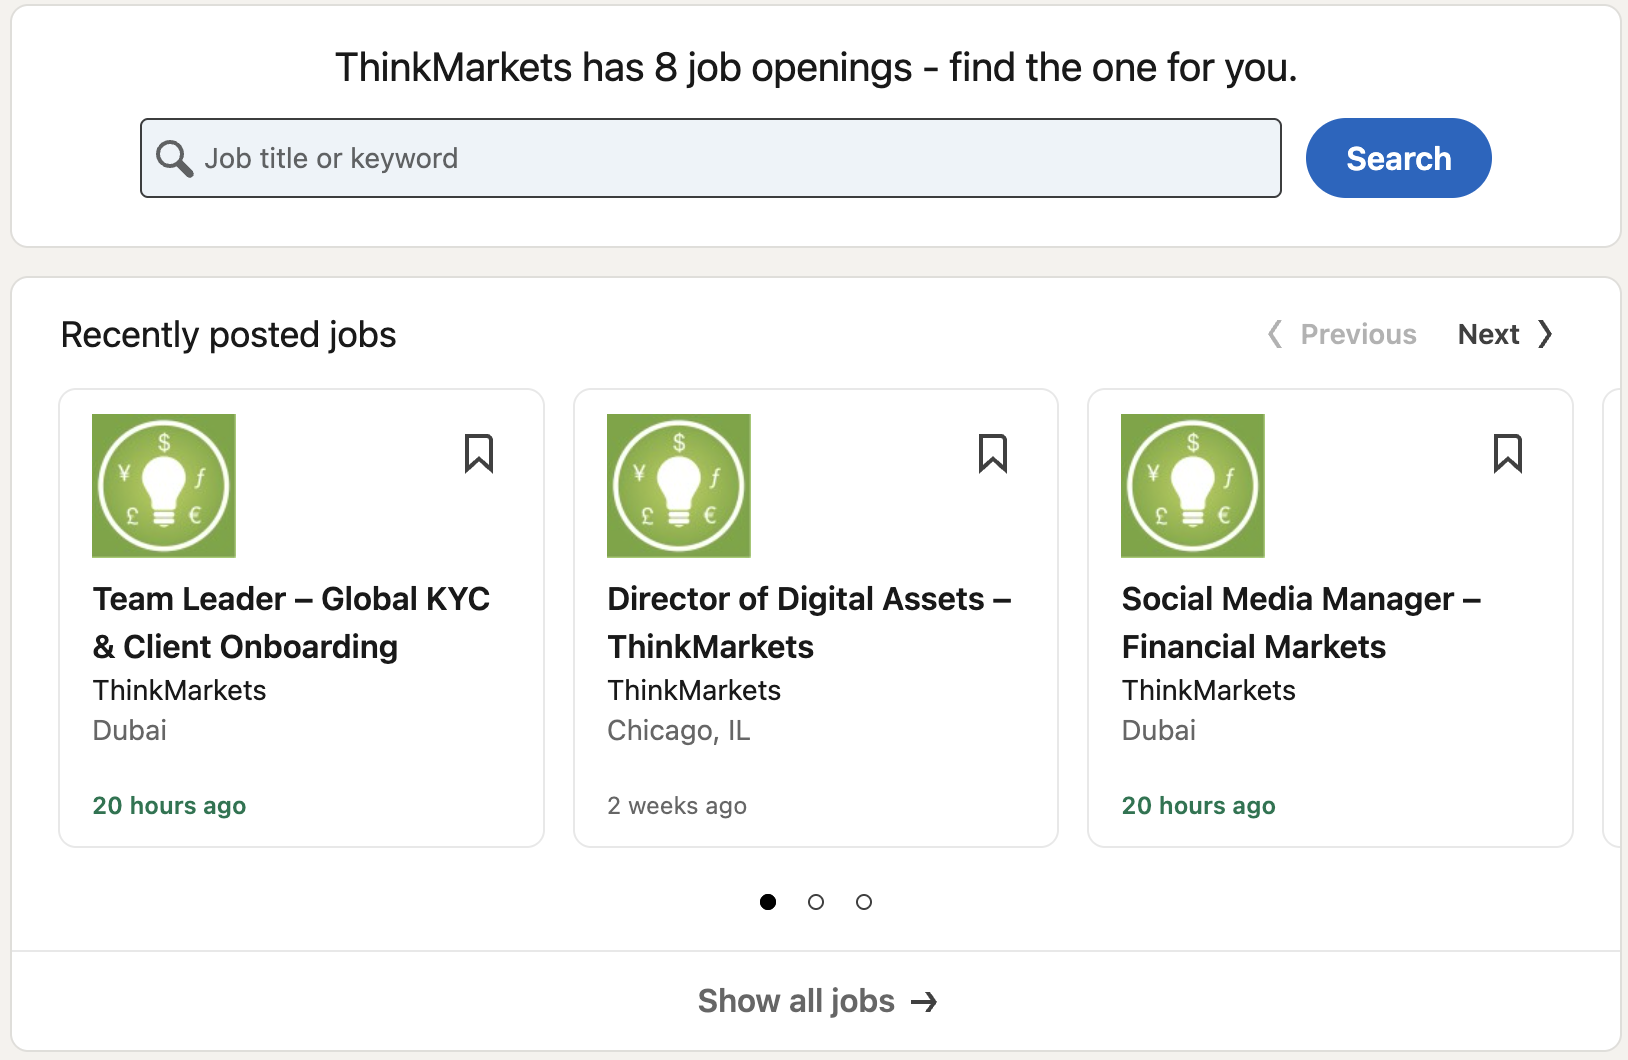Click ThinkMarkets logo on Director card
Image resolution: width=1628 pixels, height=1060 pixels.
coord(679,486)
